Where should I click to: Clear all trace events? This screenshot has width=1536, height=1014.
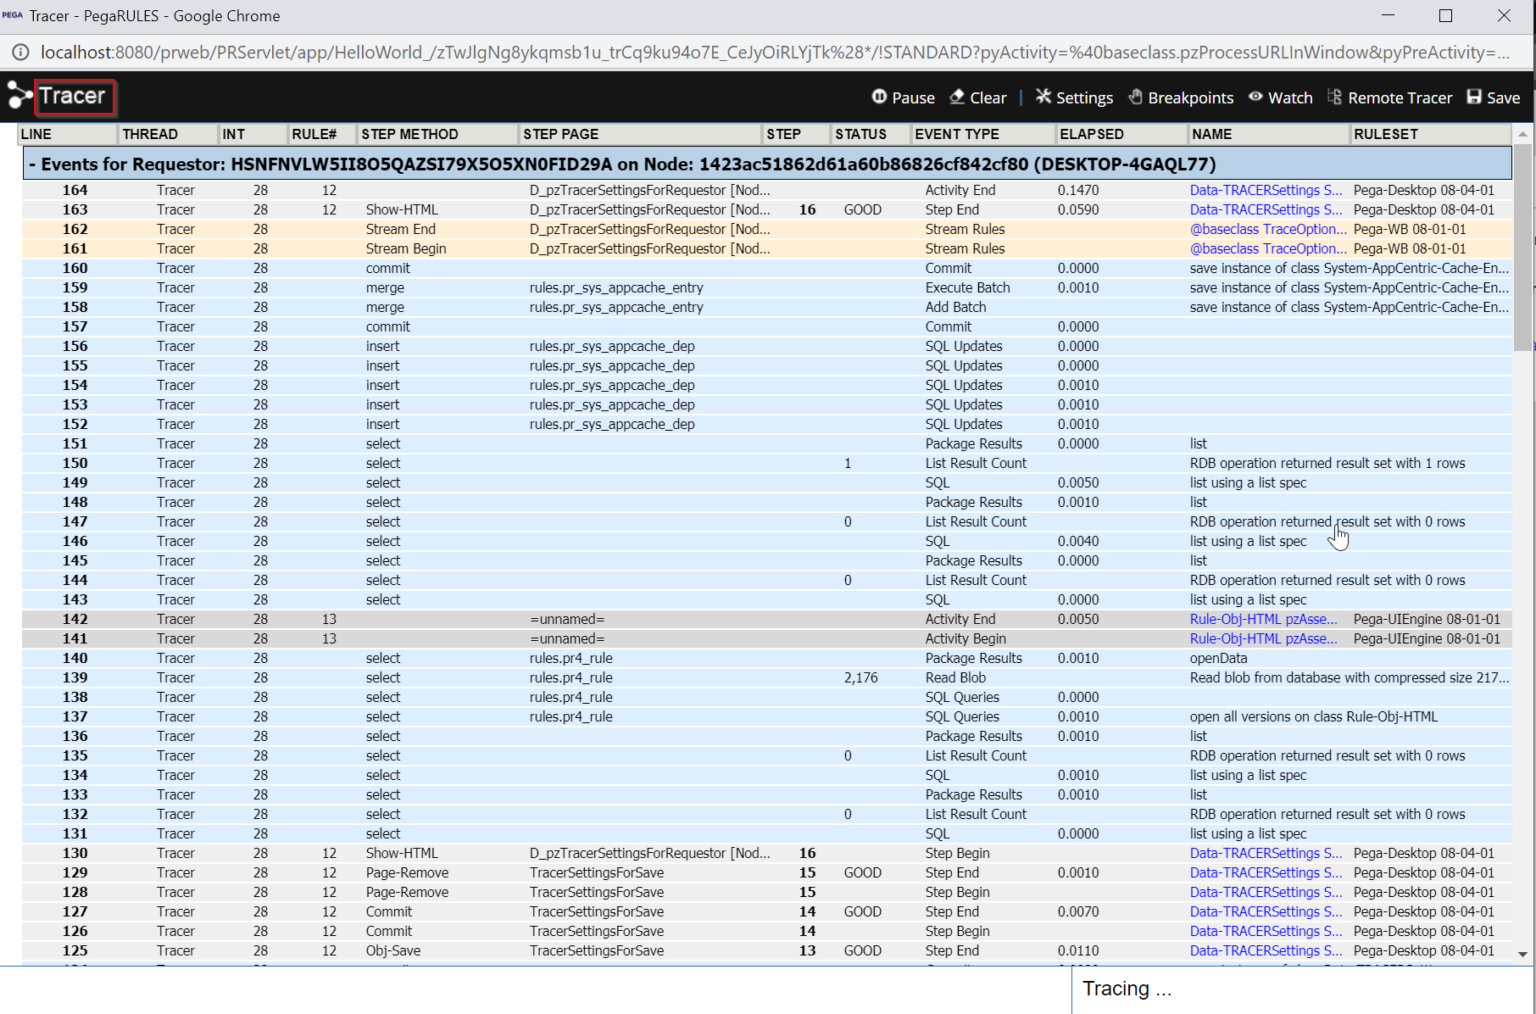click(x=978, y=97)
